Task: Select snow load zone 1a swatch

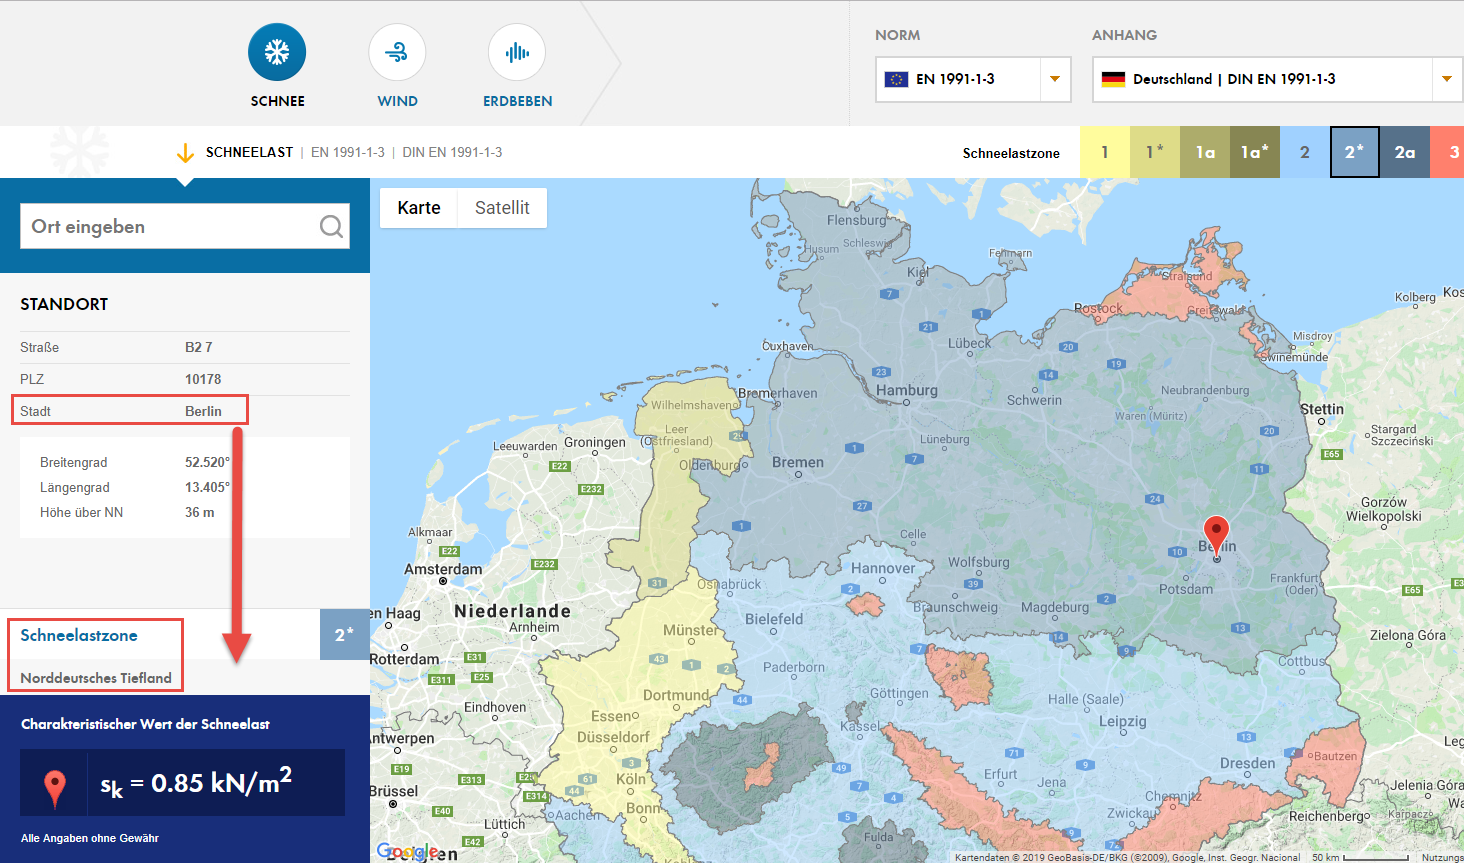Action: pyautogui.click(x=1205, y=152)
